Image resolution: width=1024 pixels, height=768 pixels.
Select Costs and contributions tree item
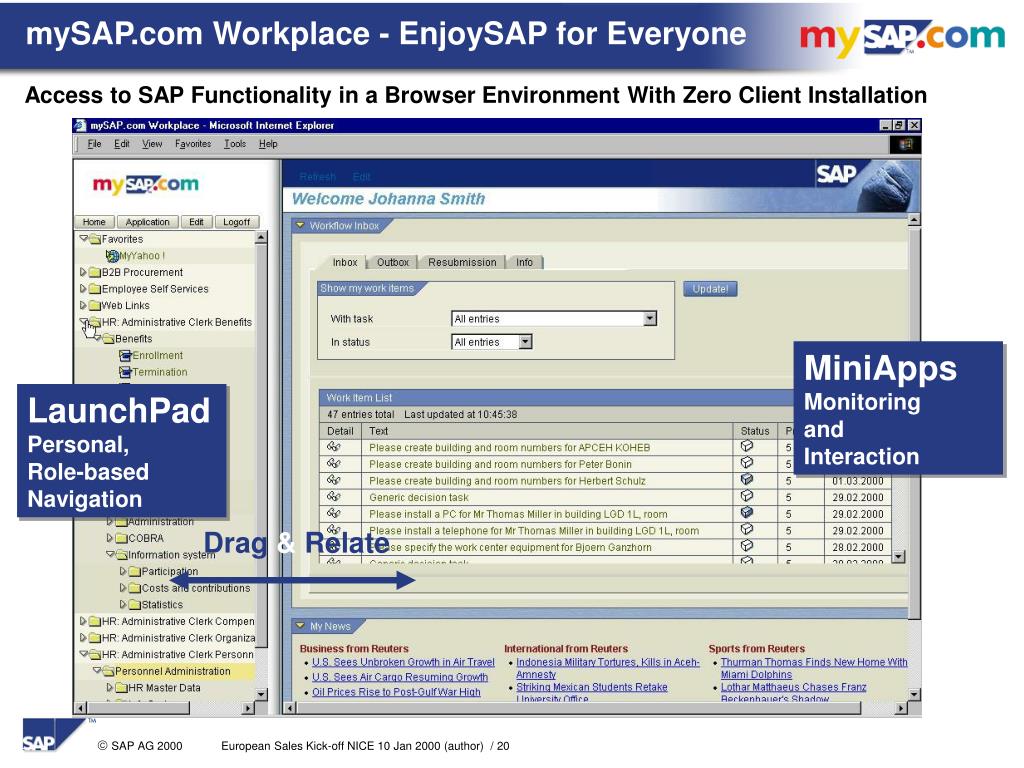point(196,588)
